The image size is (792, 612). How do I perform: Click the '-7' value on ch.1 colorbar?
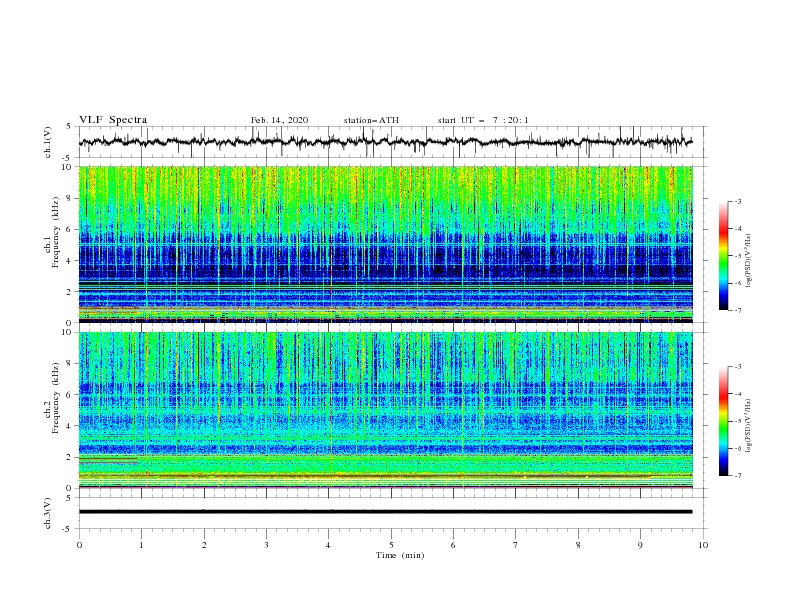738,310
